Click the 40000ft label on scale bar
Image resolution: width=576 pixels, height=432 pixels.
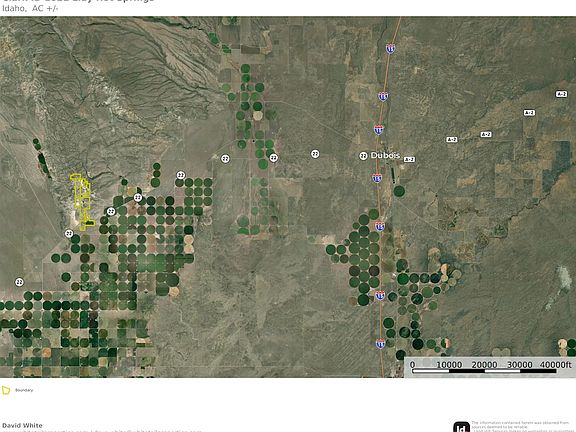(x=555, y=365)
